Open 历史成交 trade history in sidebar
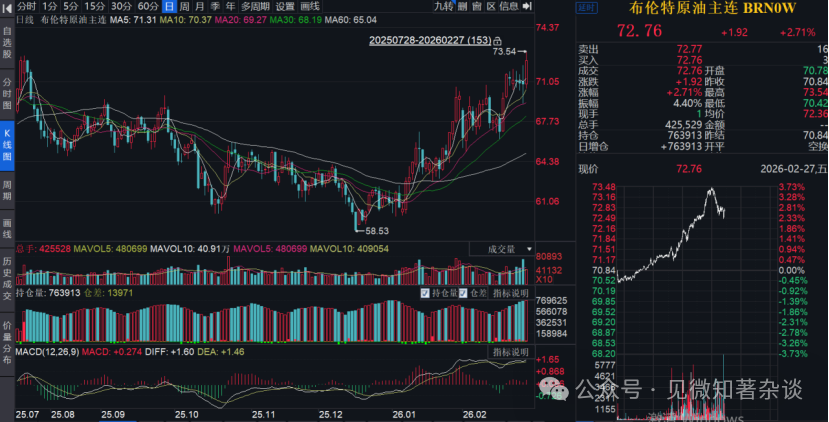 (x=7, y=277)
